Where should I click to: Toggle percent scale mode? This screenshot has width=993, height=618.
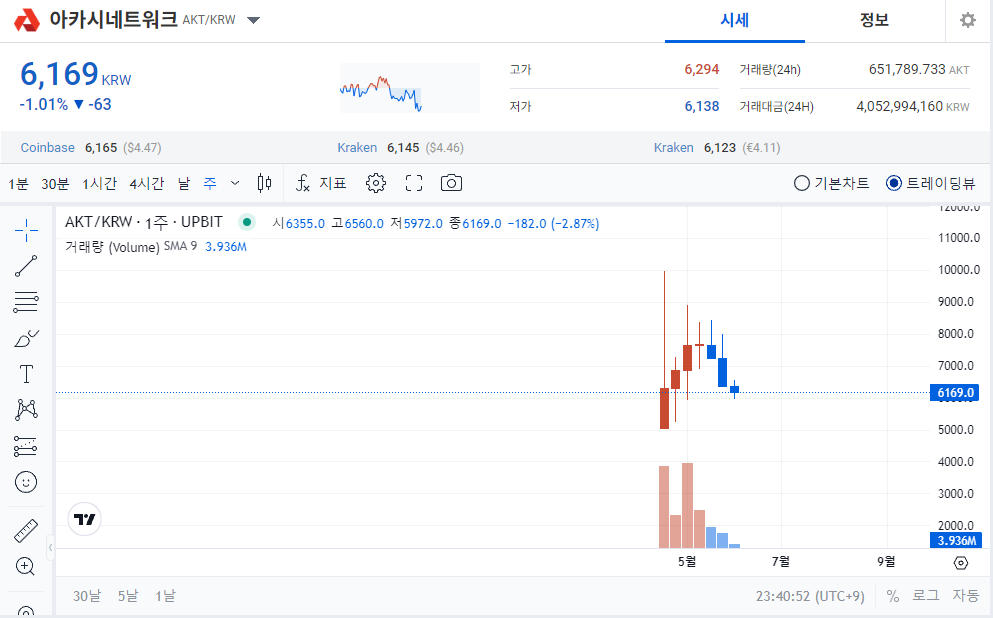coord(893,596)
